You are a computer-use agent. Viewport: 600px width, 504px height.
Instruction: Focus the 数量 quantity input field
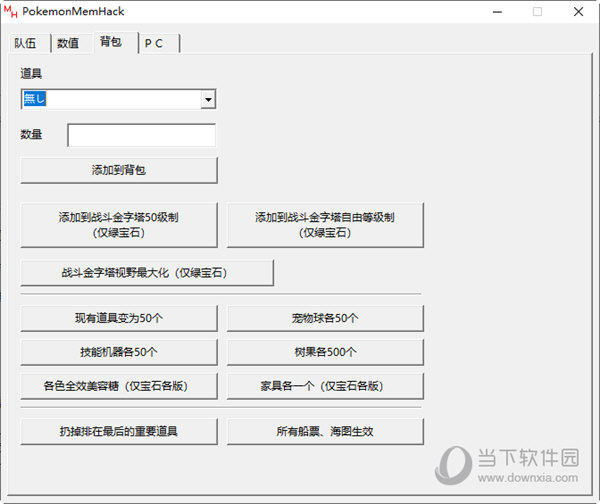141,135
